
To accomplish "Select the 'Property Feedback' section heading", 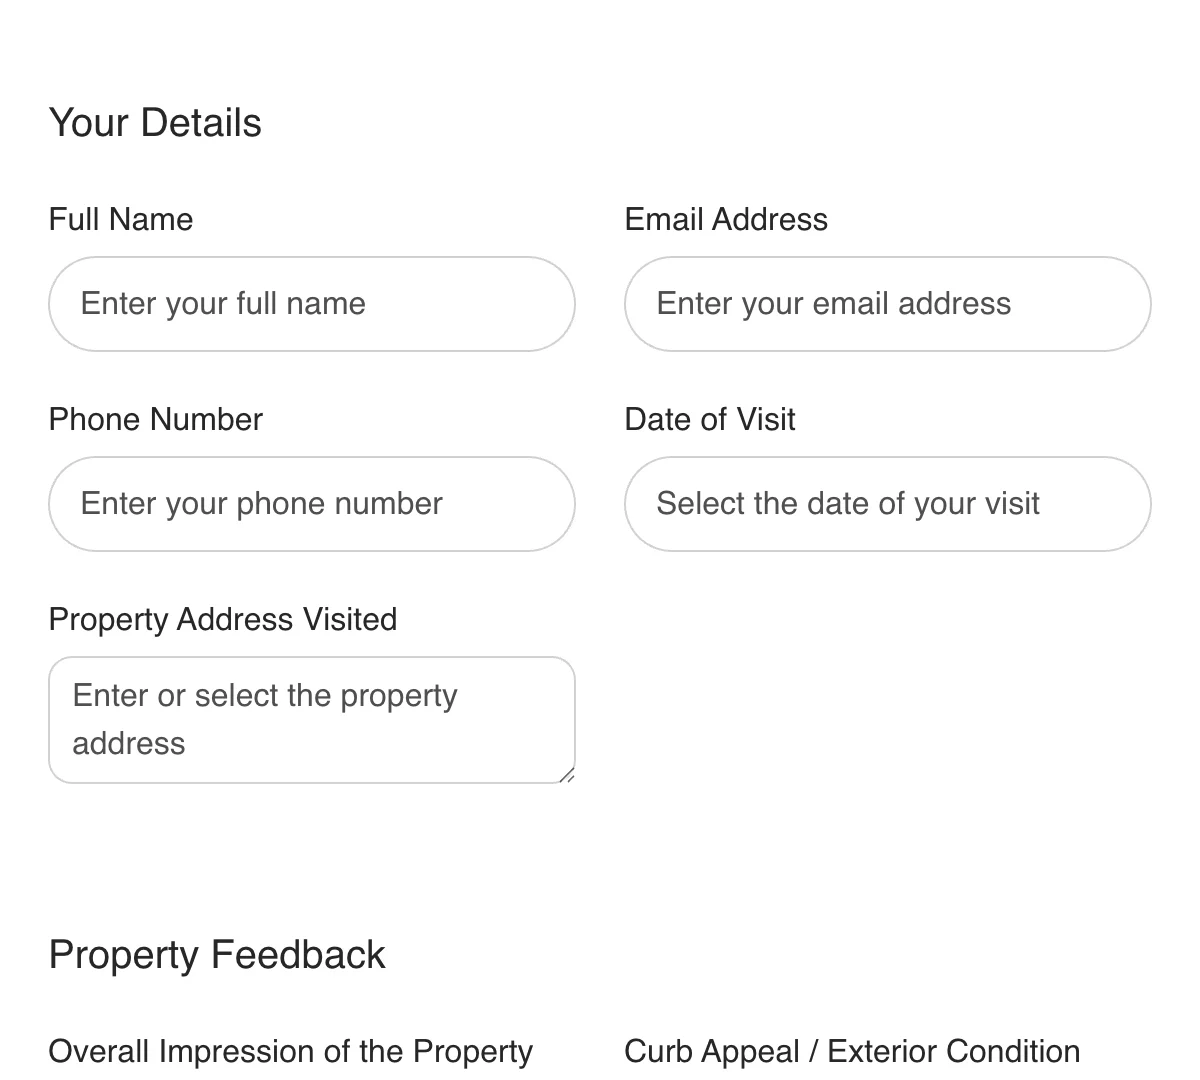I will 217,955.
